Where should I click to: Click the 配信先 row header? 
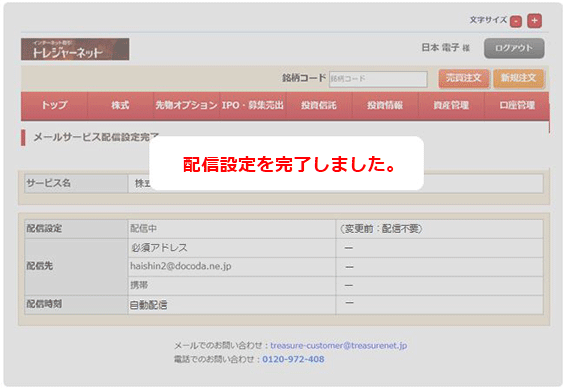[x=76, y=267]
